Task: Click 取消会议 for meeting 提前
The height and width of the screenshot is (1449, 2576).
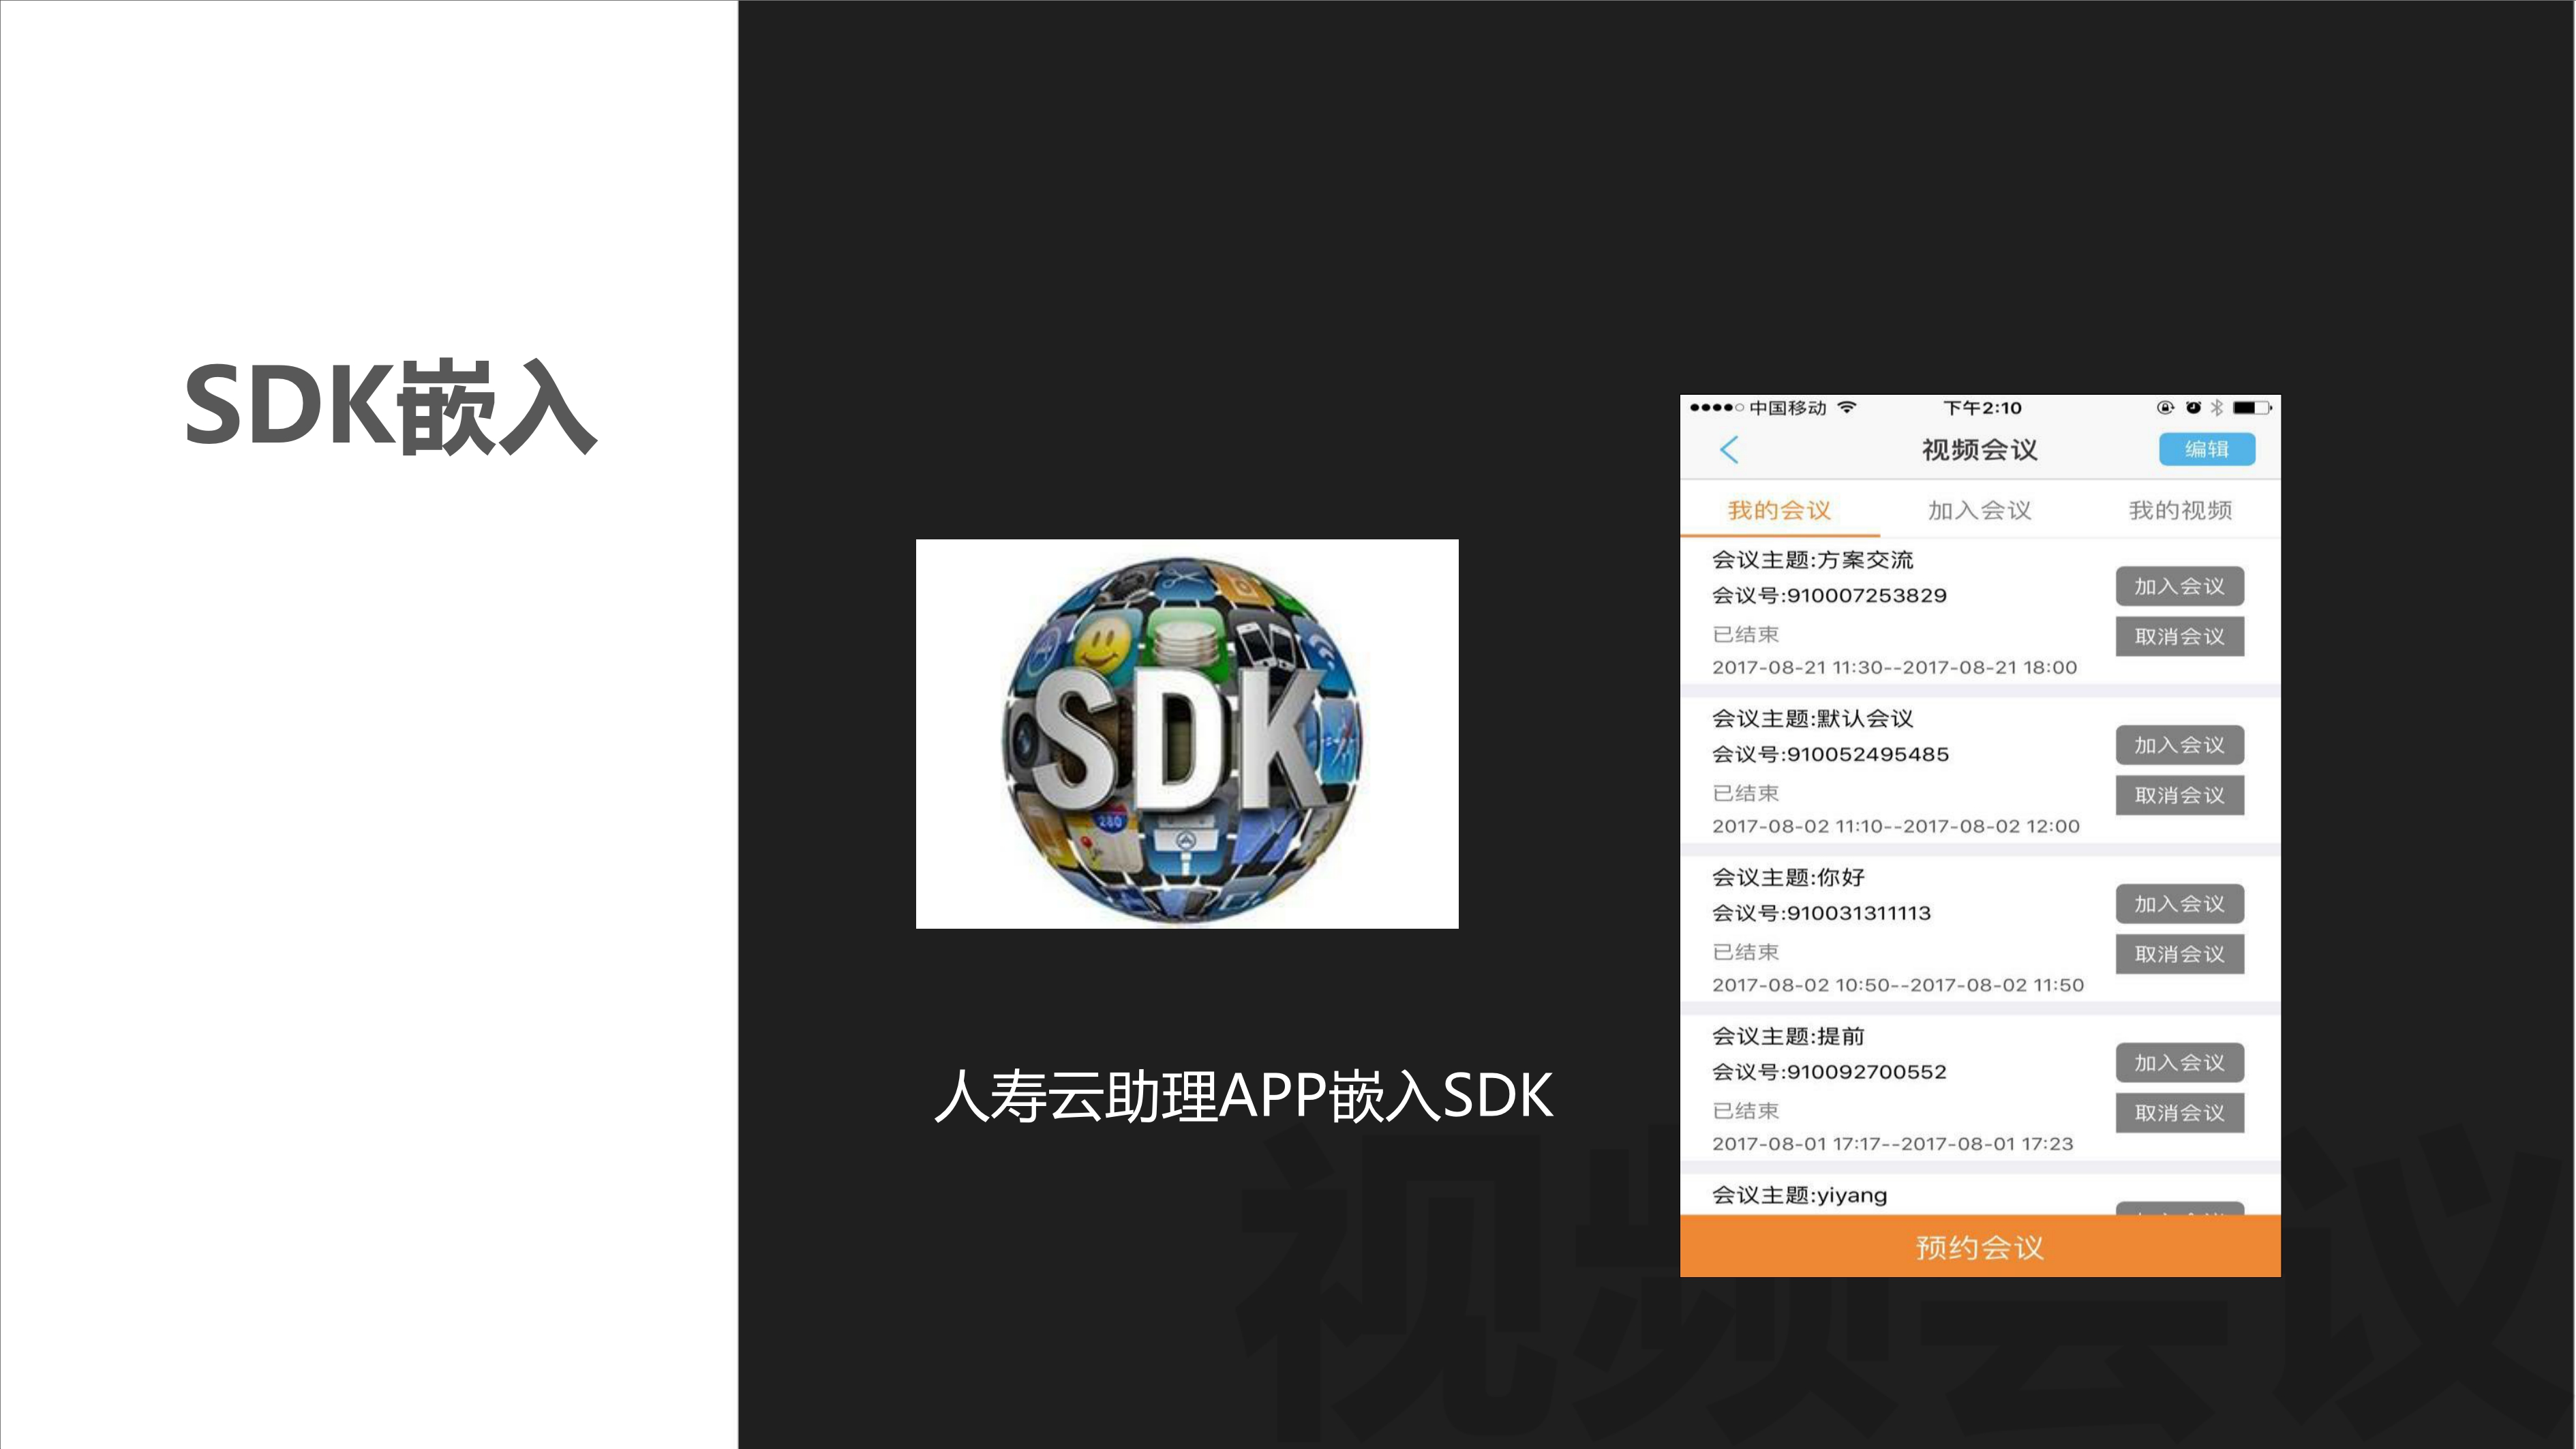Action: click(2180, 1113)
